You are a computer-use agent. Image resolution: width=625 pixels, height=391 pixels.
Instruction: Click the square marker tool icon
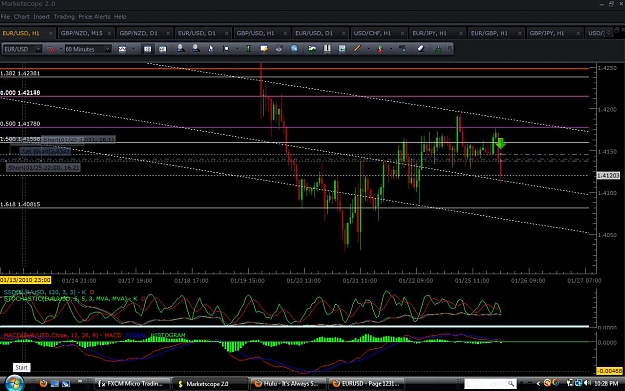[x=226, y=49]
